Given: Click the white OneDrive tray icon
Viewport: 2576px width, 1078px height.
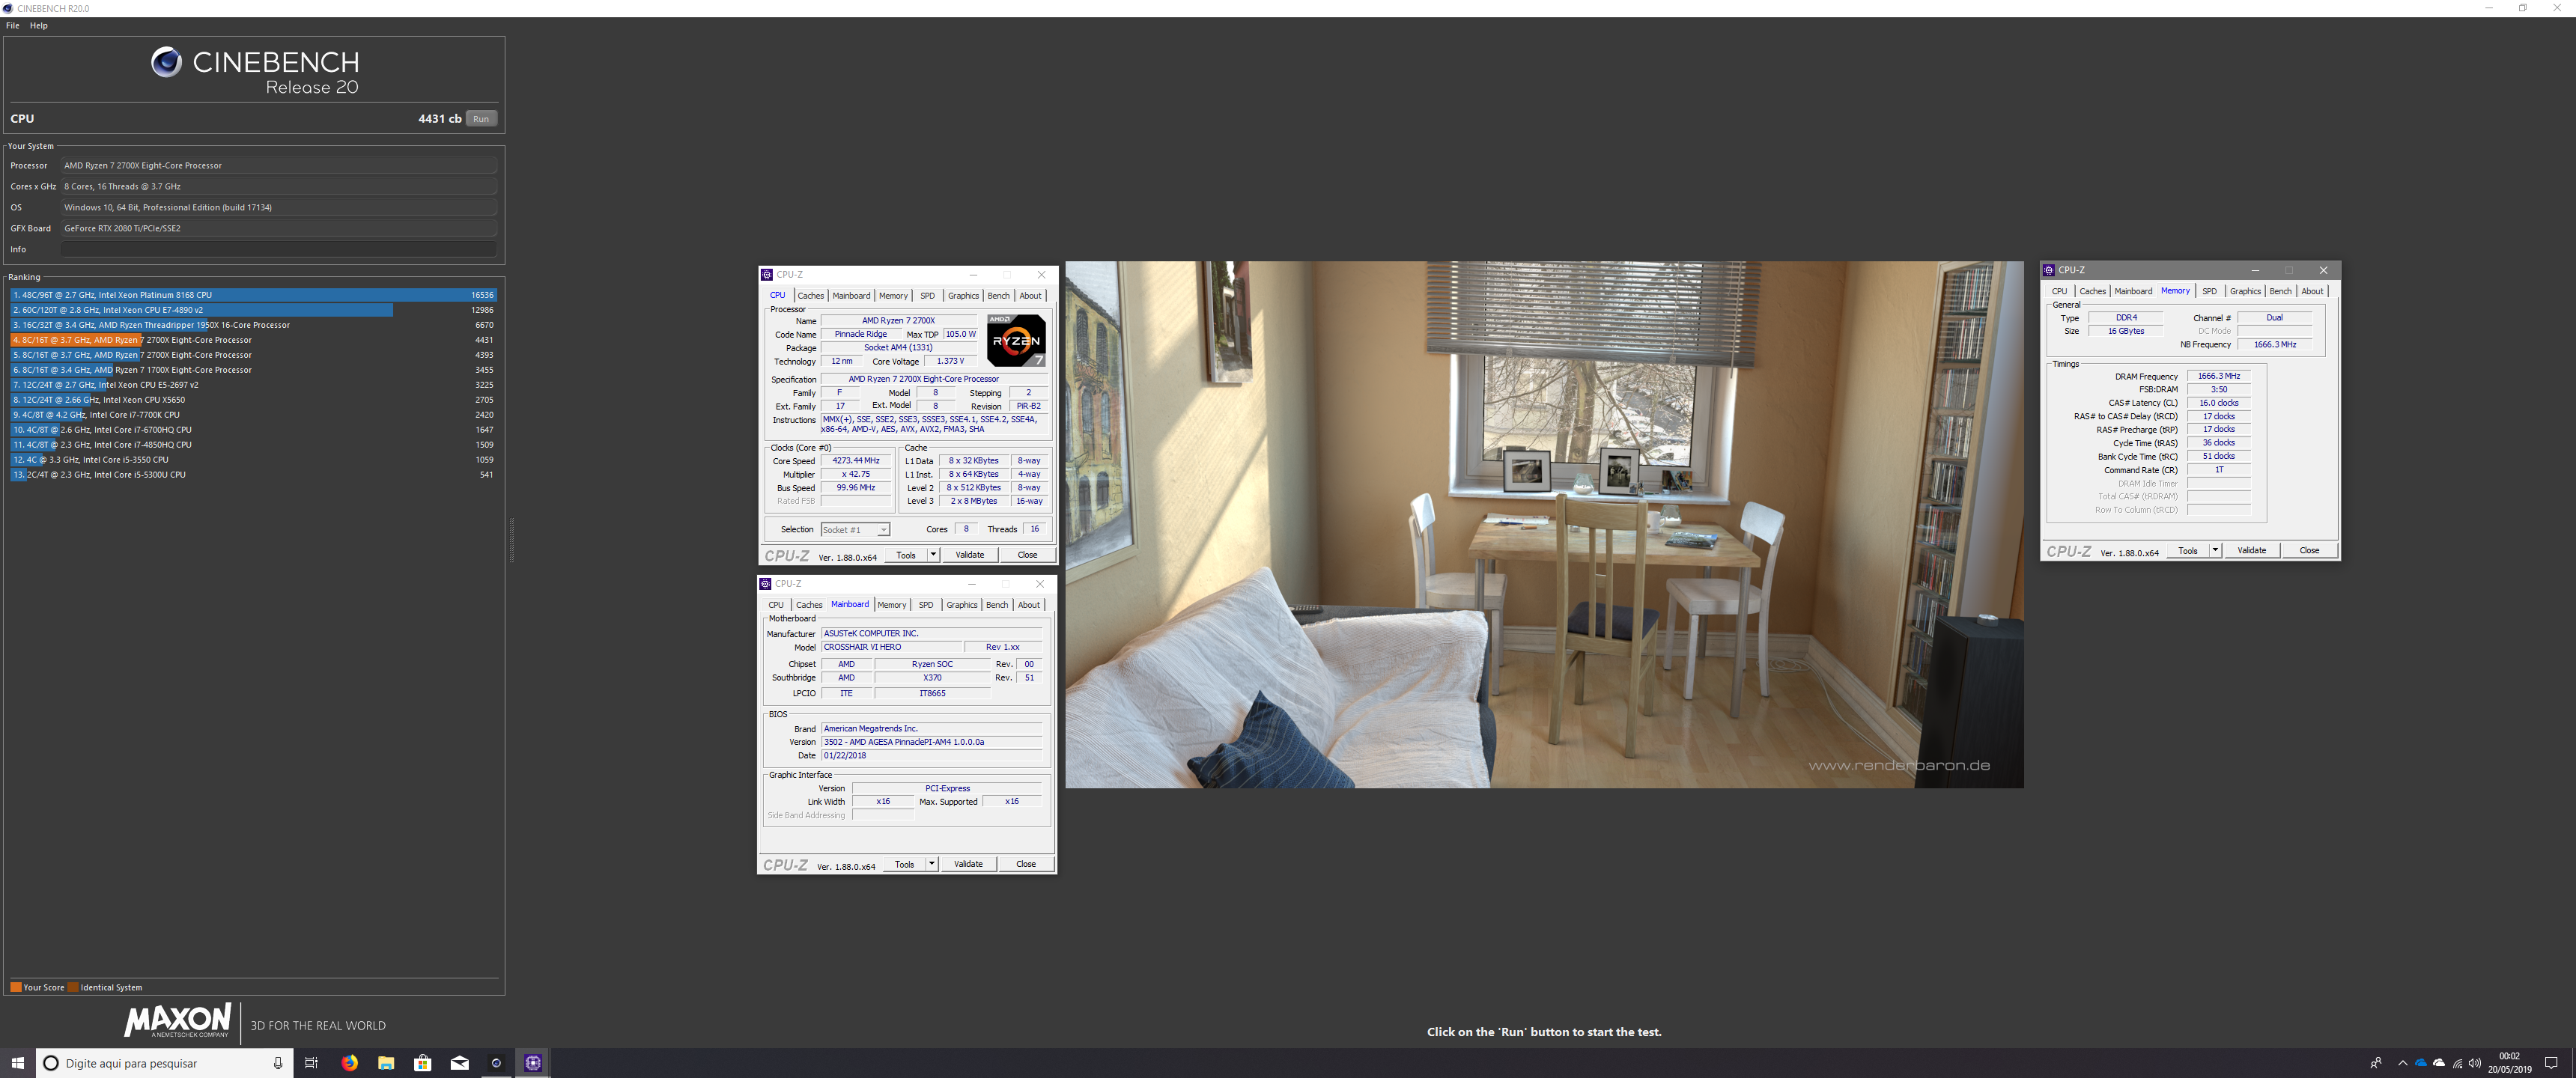Looking at the screenshot, I should point(2439,1063).
